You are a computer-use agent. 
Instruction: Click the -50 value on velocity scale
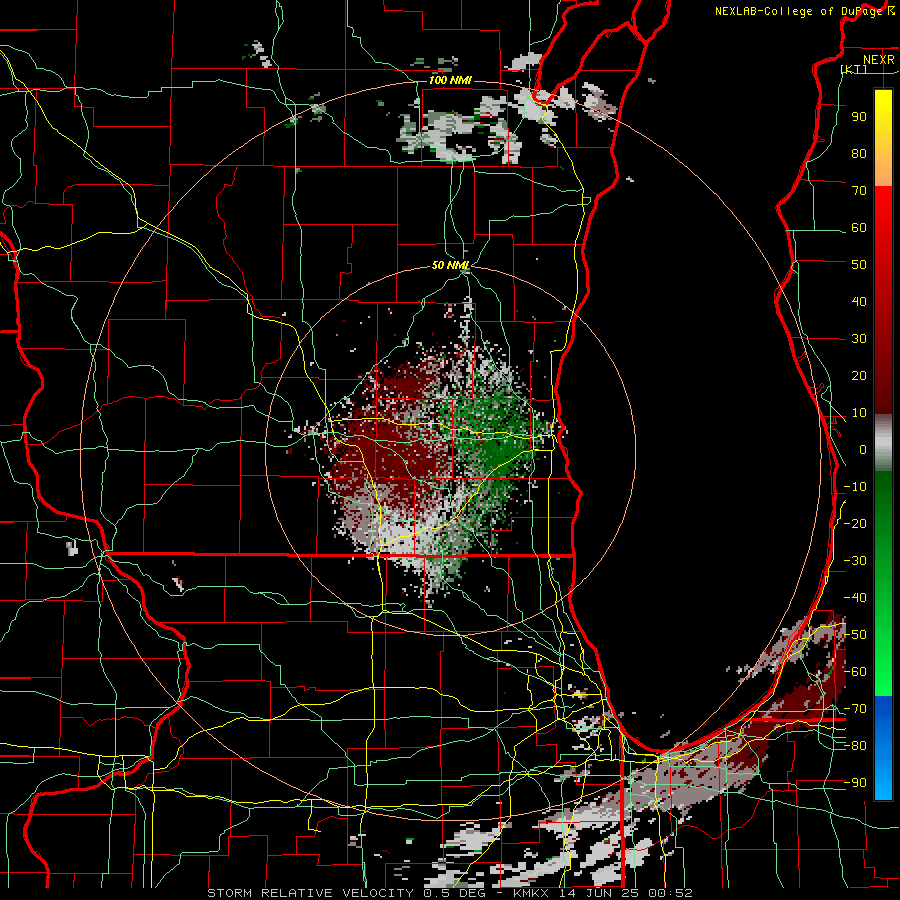point(855,635)
